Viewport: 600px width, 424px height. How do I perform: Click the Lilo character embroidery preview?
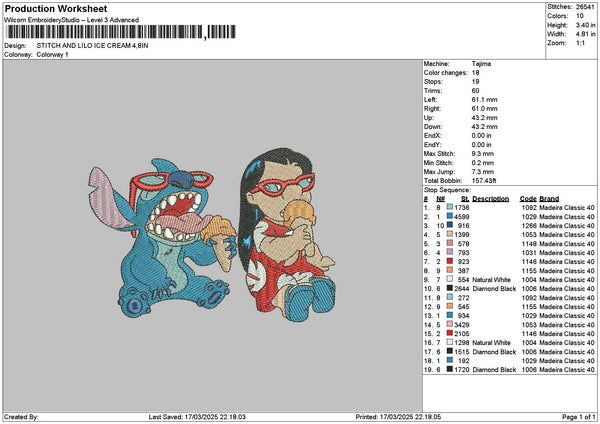point(286,234)
